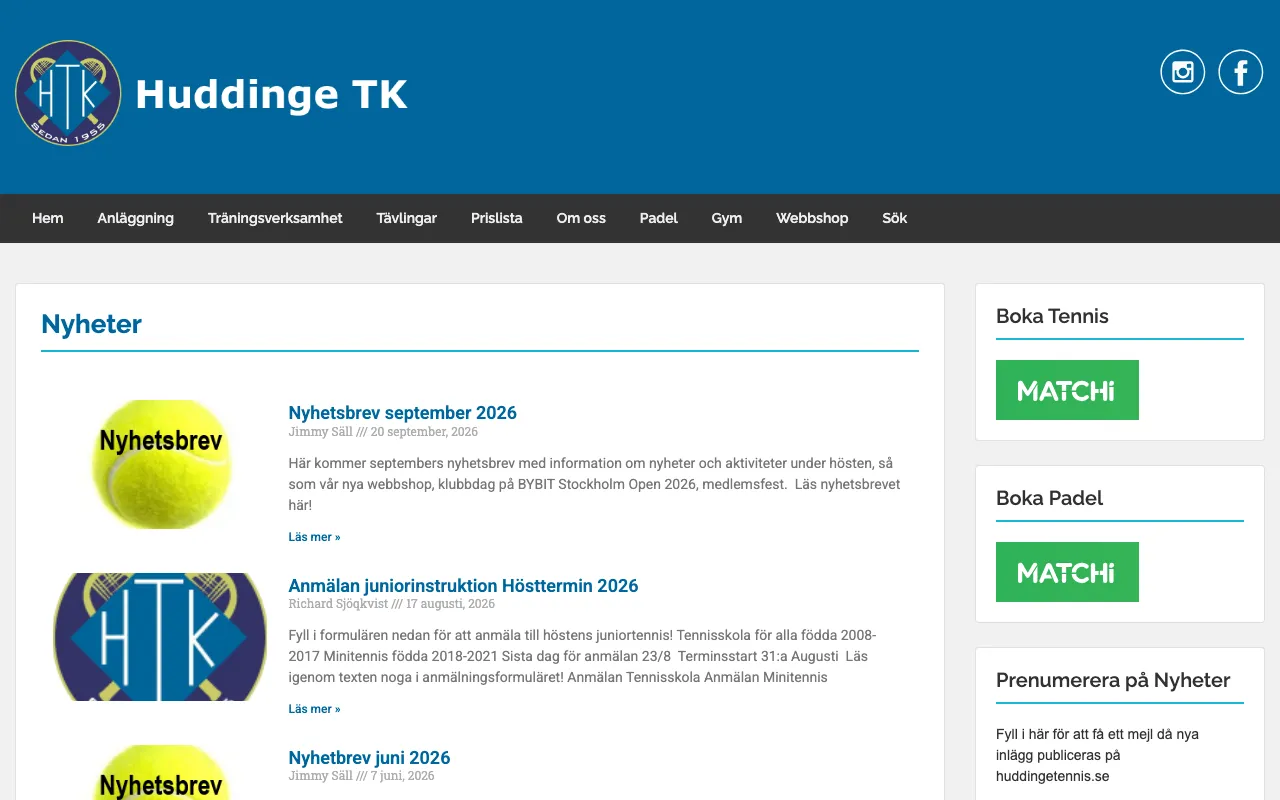Open the Facebook page icon
This screenshot has width=1280, height=800.
point(1241,72)
